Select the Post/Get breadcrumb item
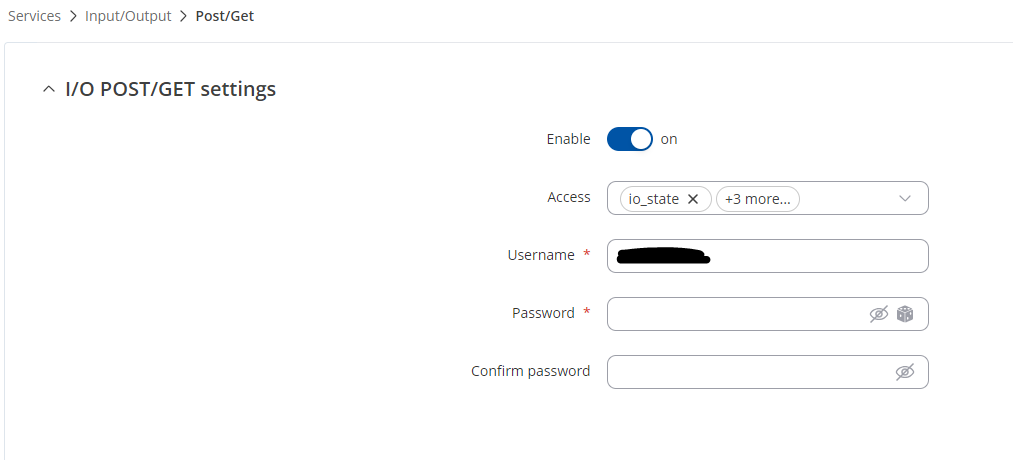 [x=225, y=17]
